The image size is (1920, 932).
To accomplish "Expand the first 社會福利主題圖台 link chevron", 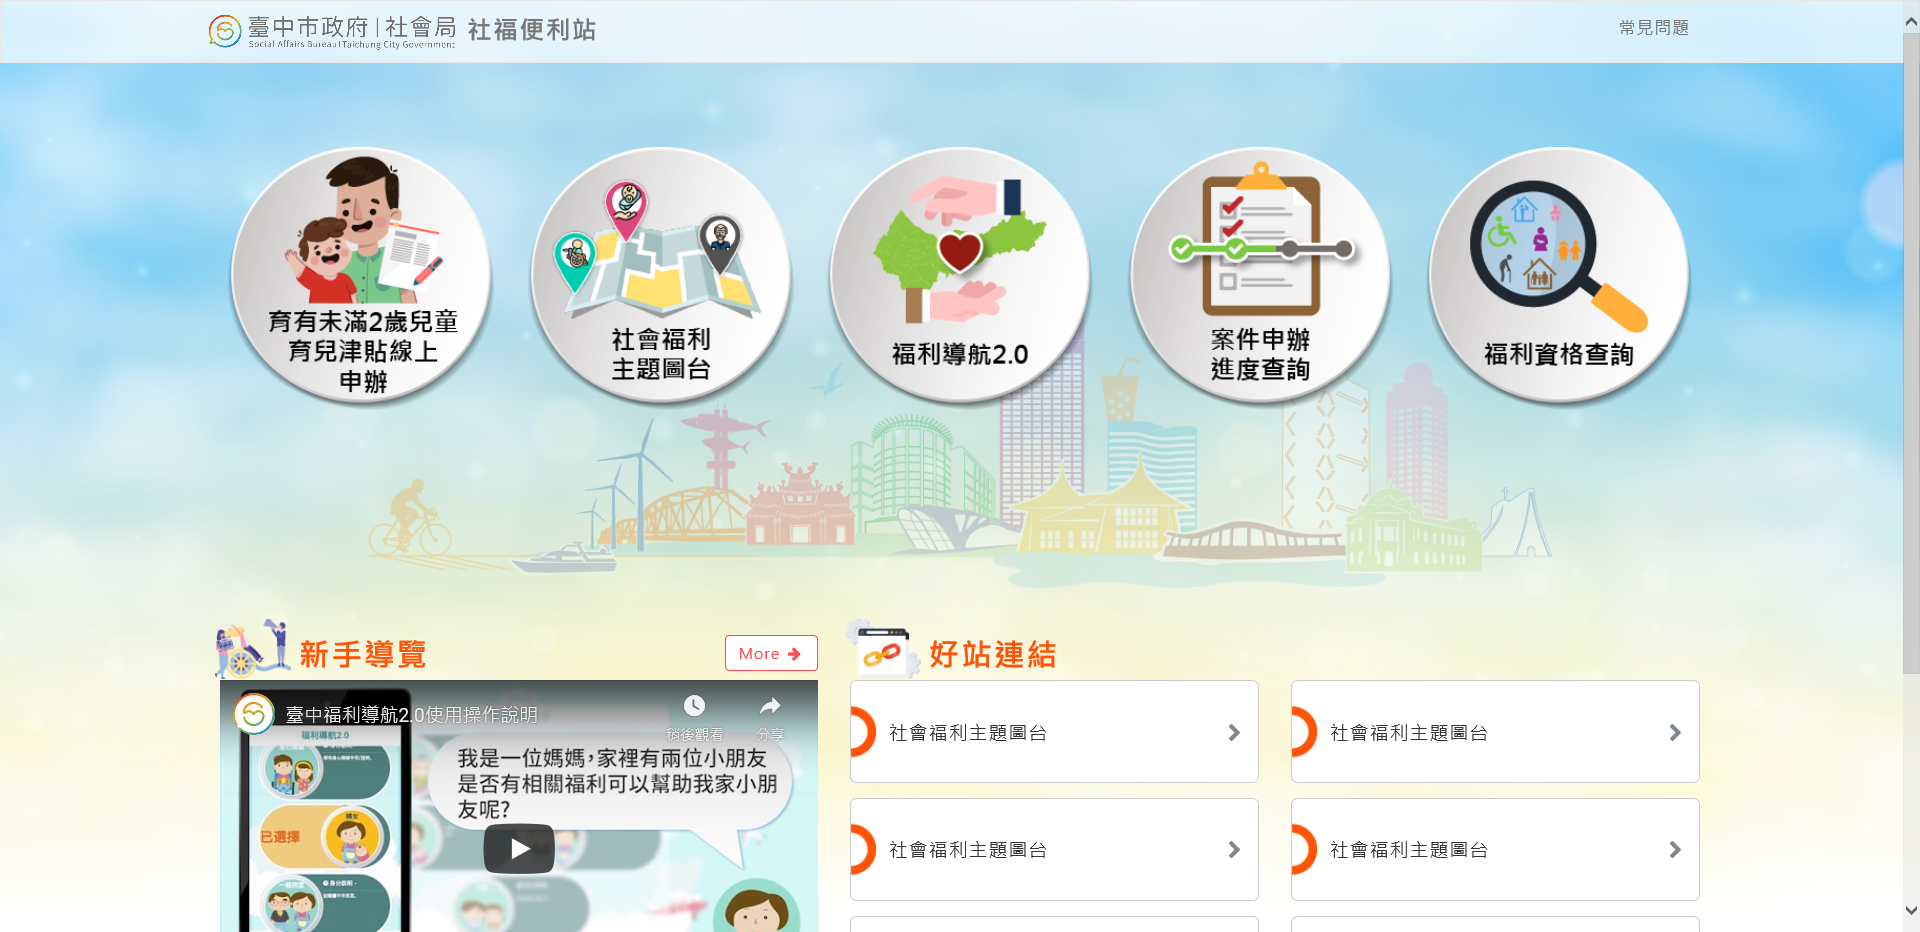I will pyautogui.click(x=1234, y=733).
